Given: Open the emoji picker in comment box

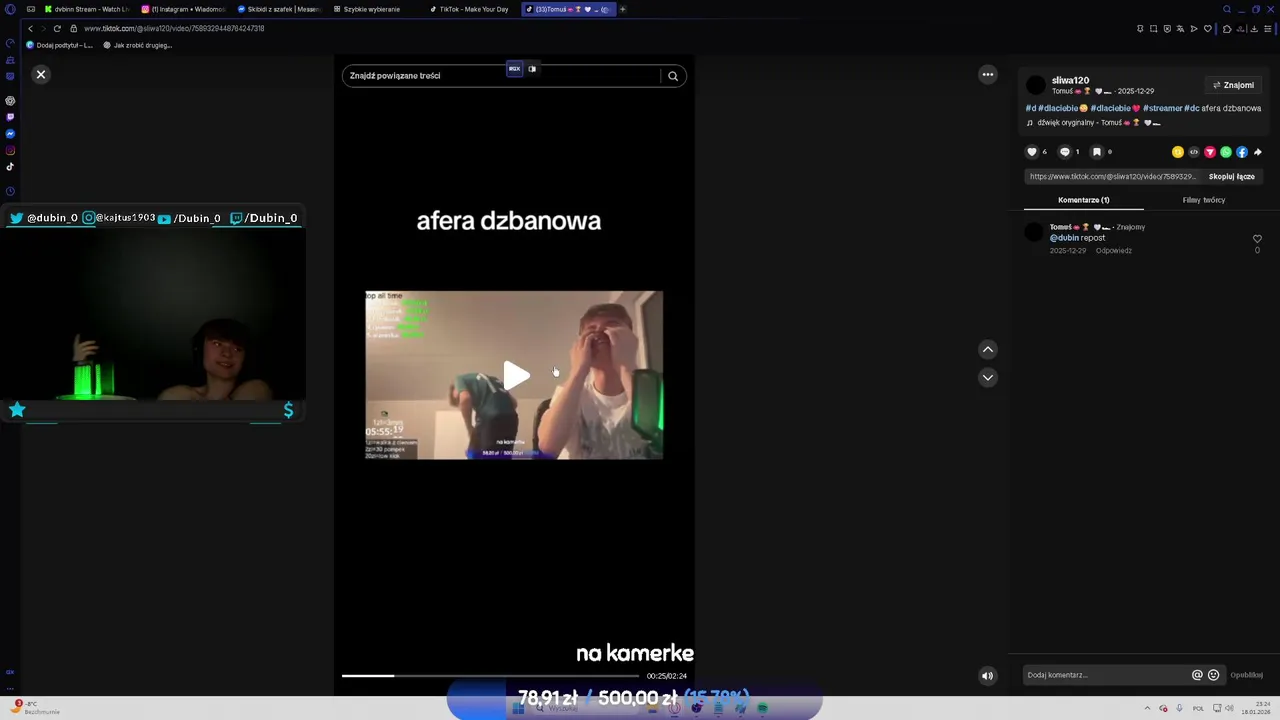Looking at the screenshot, I should click(1213, 675).
